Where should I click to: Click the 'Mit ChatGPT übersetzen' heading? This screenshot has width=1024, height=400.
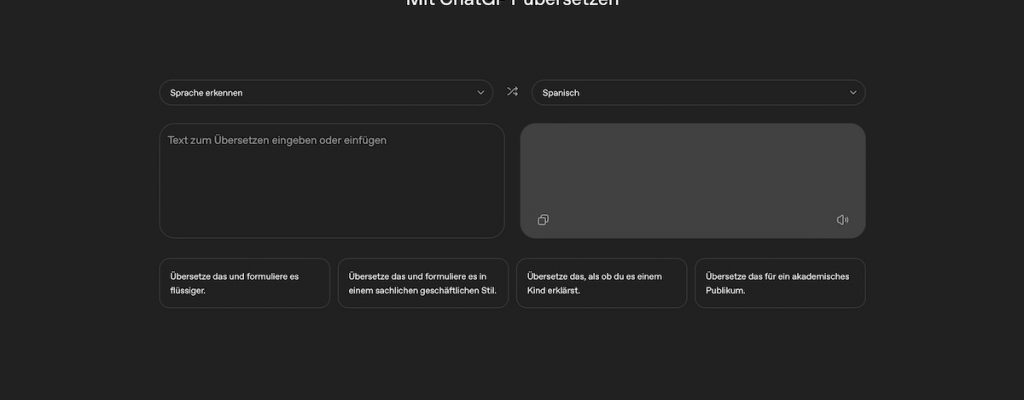[x=512, y=3]
